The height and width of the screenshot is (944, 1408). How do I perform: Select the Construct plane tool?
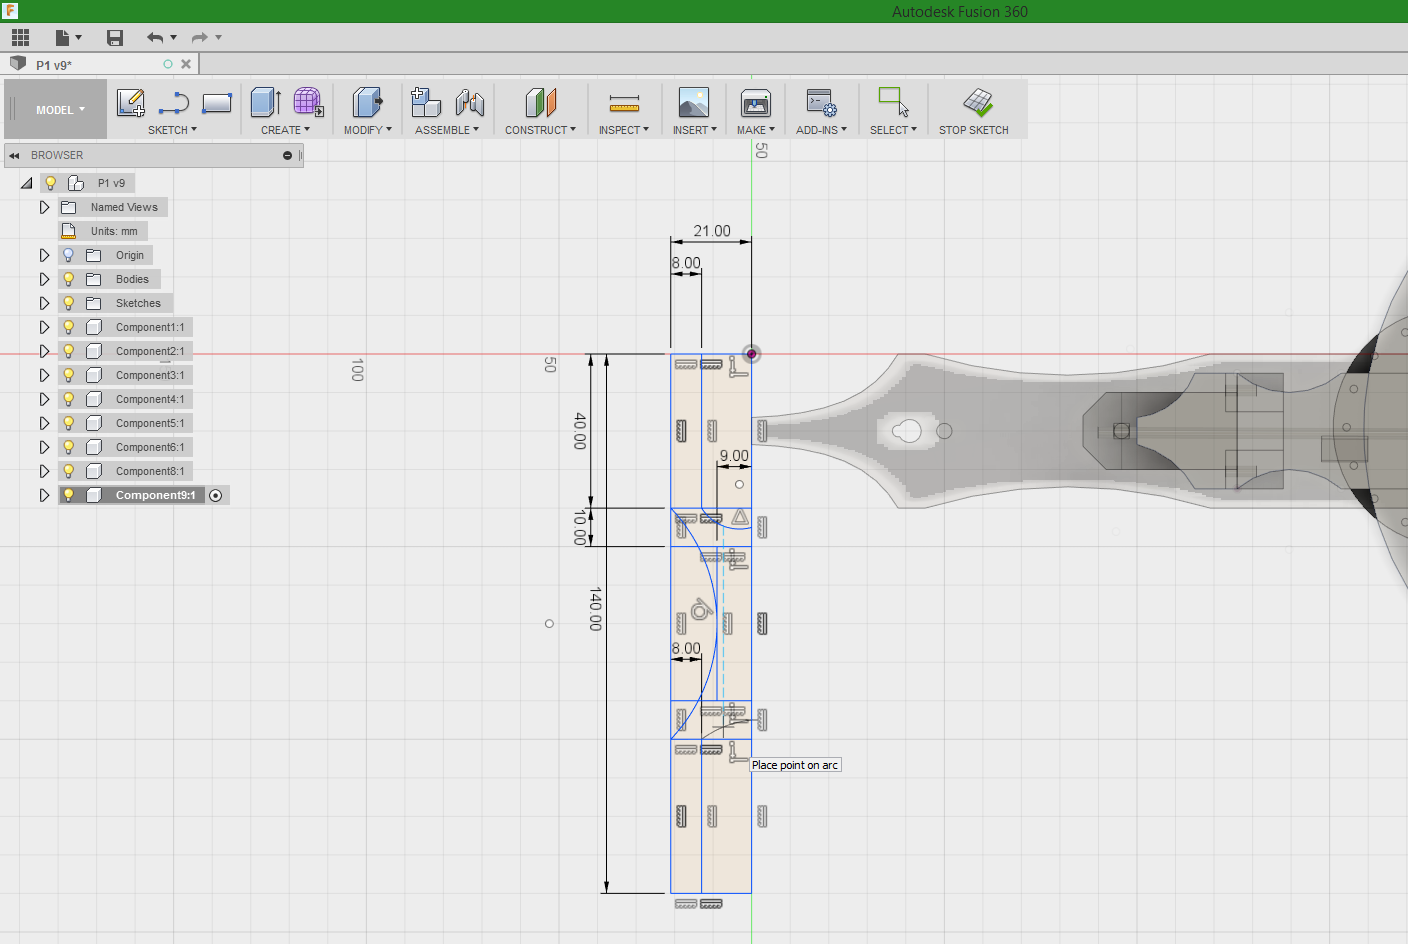pos(540,103)
